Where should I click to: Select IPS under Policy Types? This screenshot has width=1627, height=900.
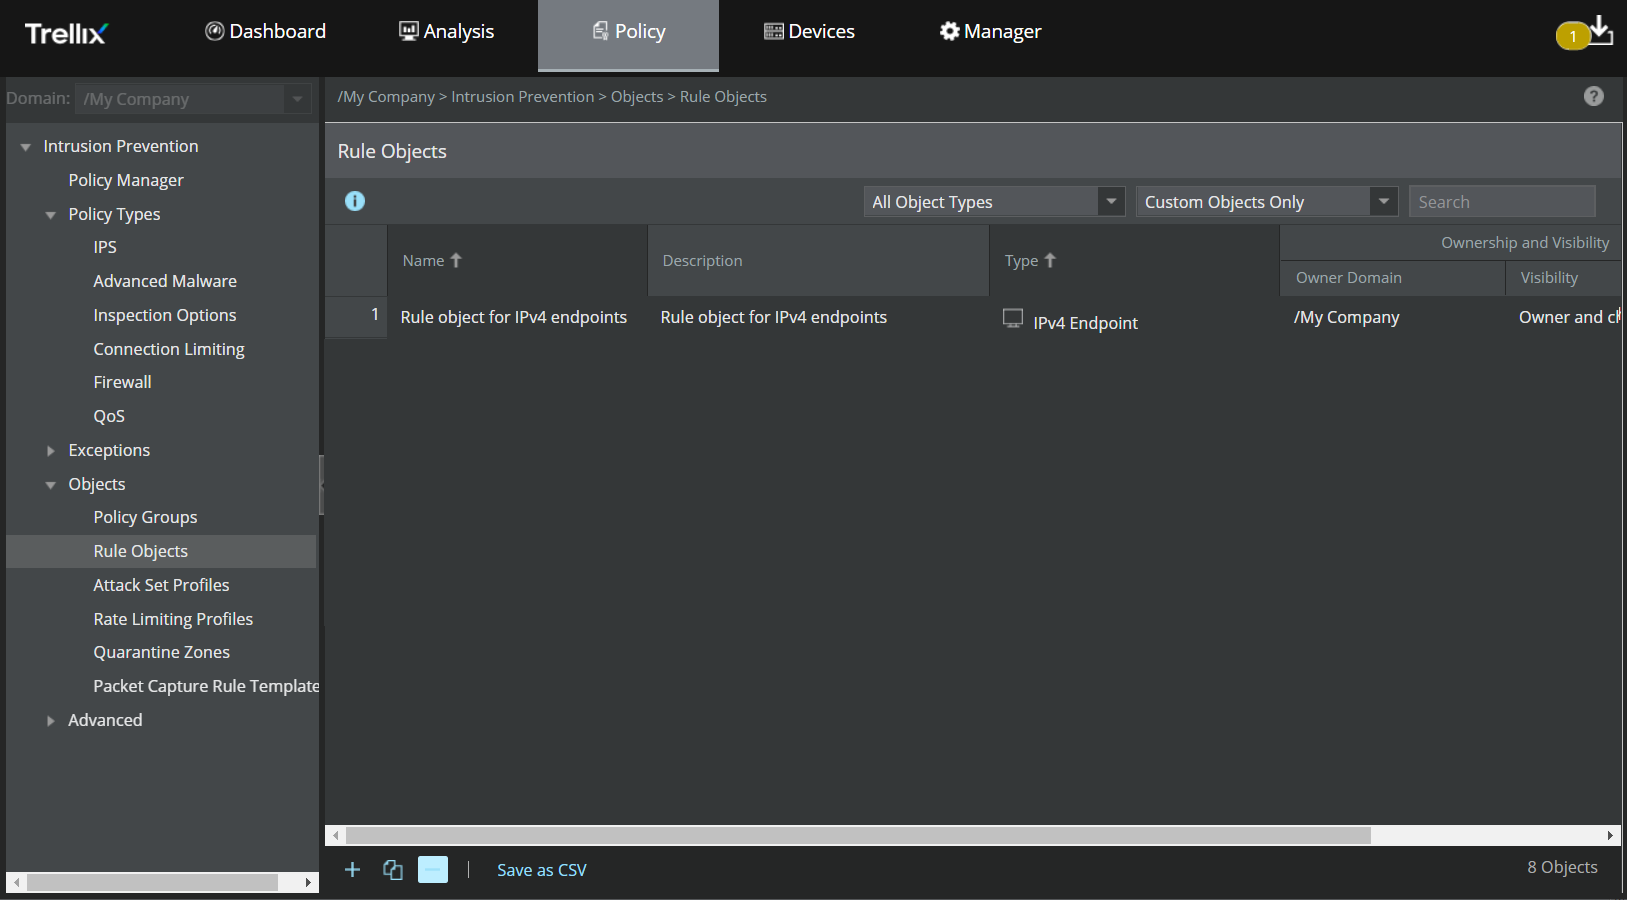[105, 247]
